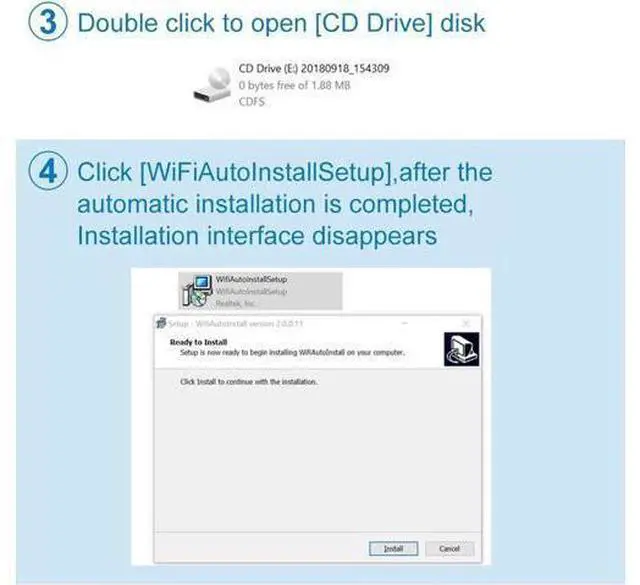640x585 pixels.
Task: Click the CDFS file system label
Action: pos(251,101)
